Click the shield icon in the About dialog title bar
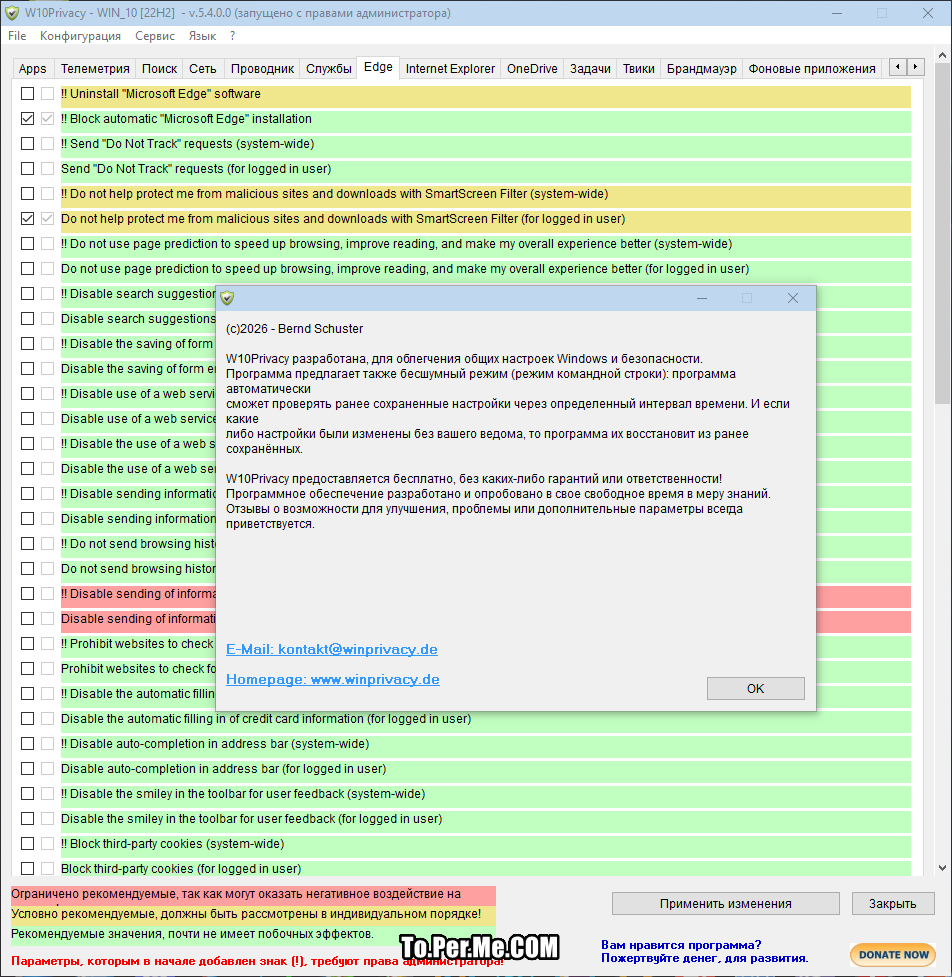 [x=227, y=298]
